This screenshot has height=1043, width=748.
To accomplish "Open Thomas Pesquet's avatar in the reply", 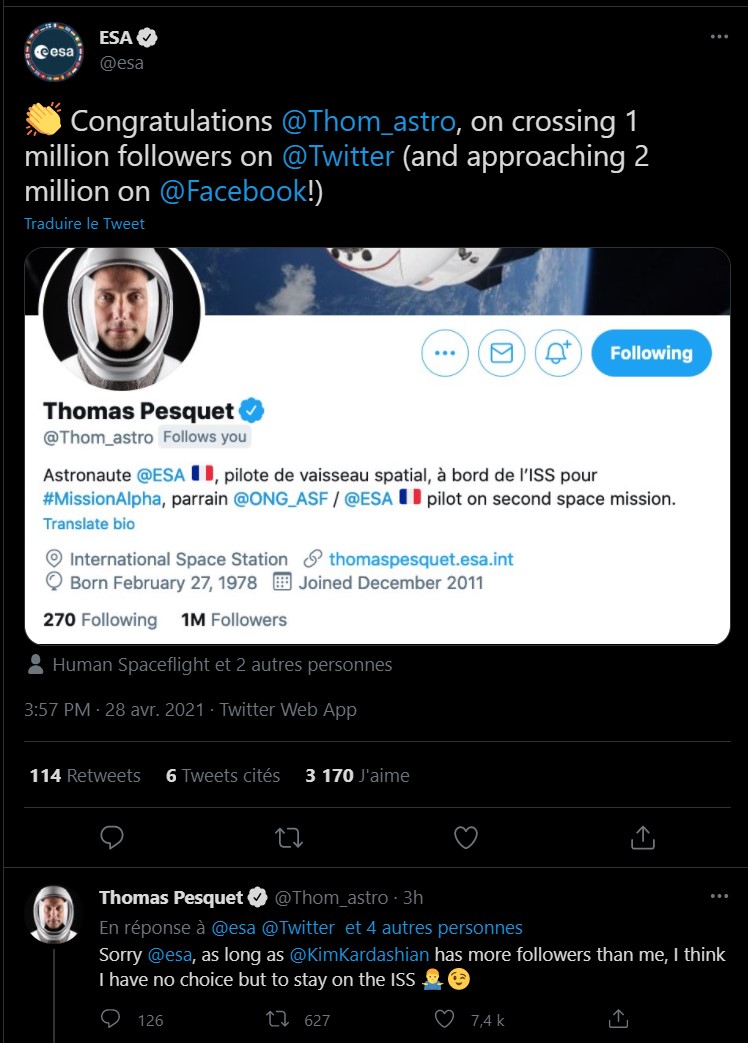I will point(54,913).
